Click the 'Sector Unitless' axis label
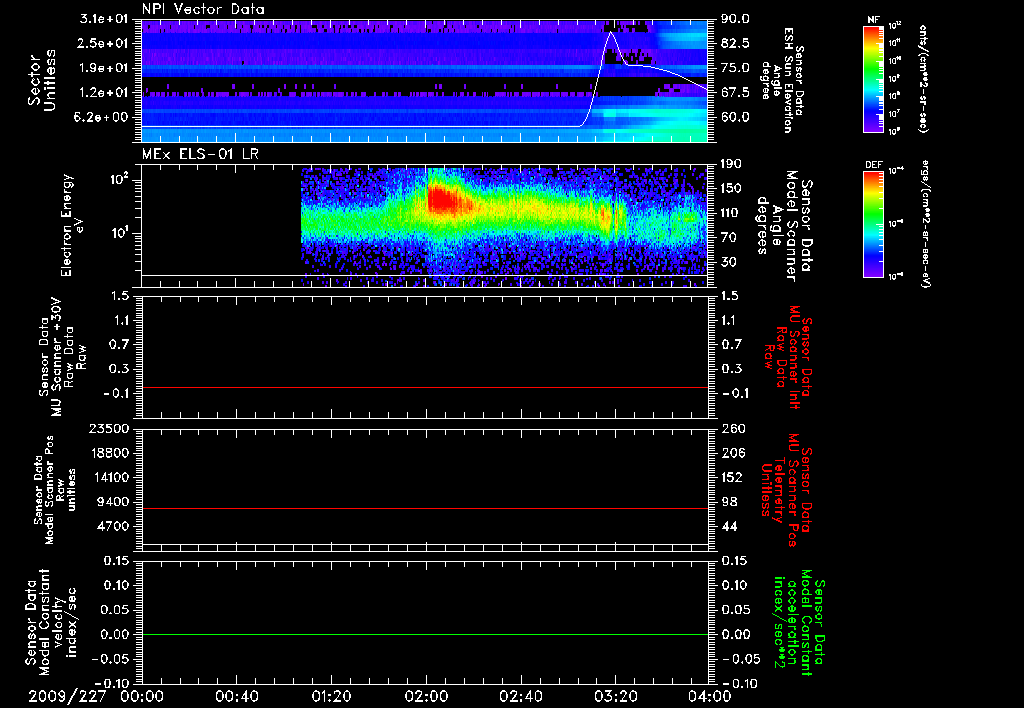 click(41, 80)
